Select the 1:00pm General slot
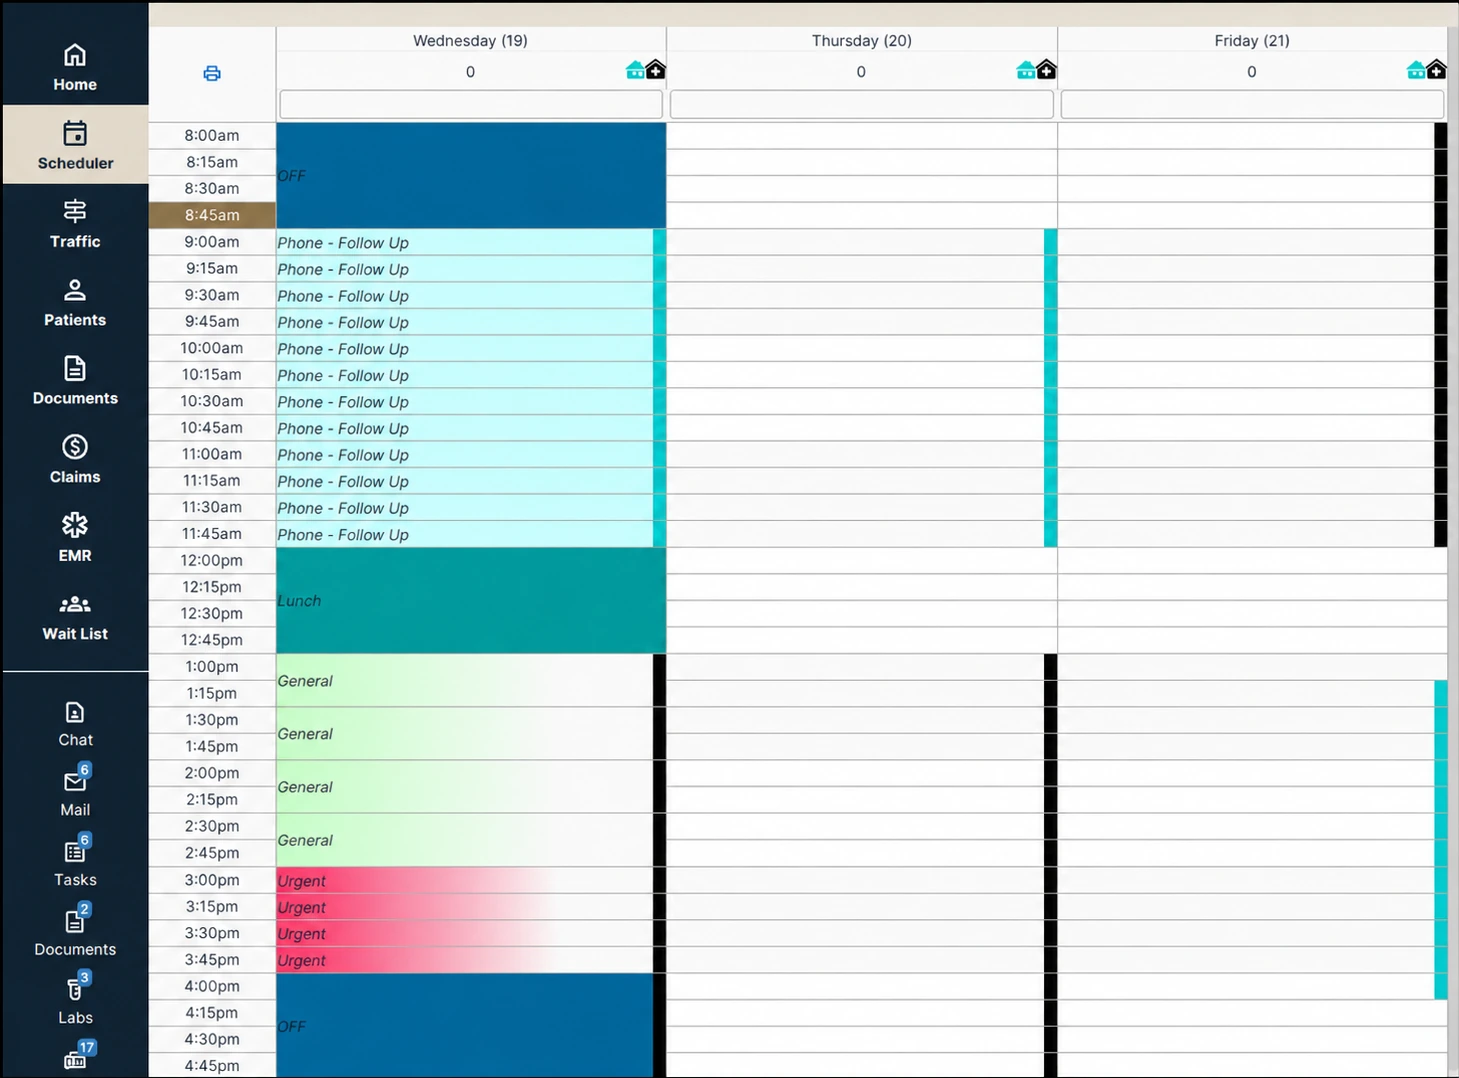The image size is (1459, 1078). pyautogui.click(x=465, y=681)
